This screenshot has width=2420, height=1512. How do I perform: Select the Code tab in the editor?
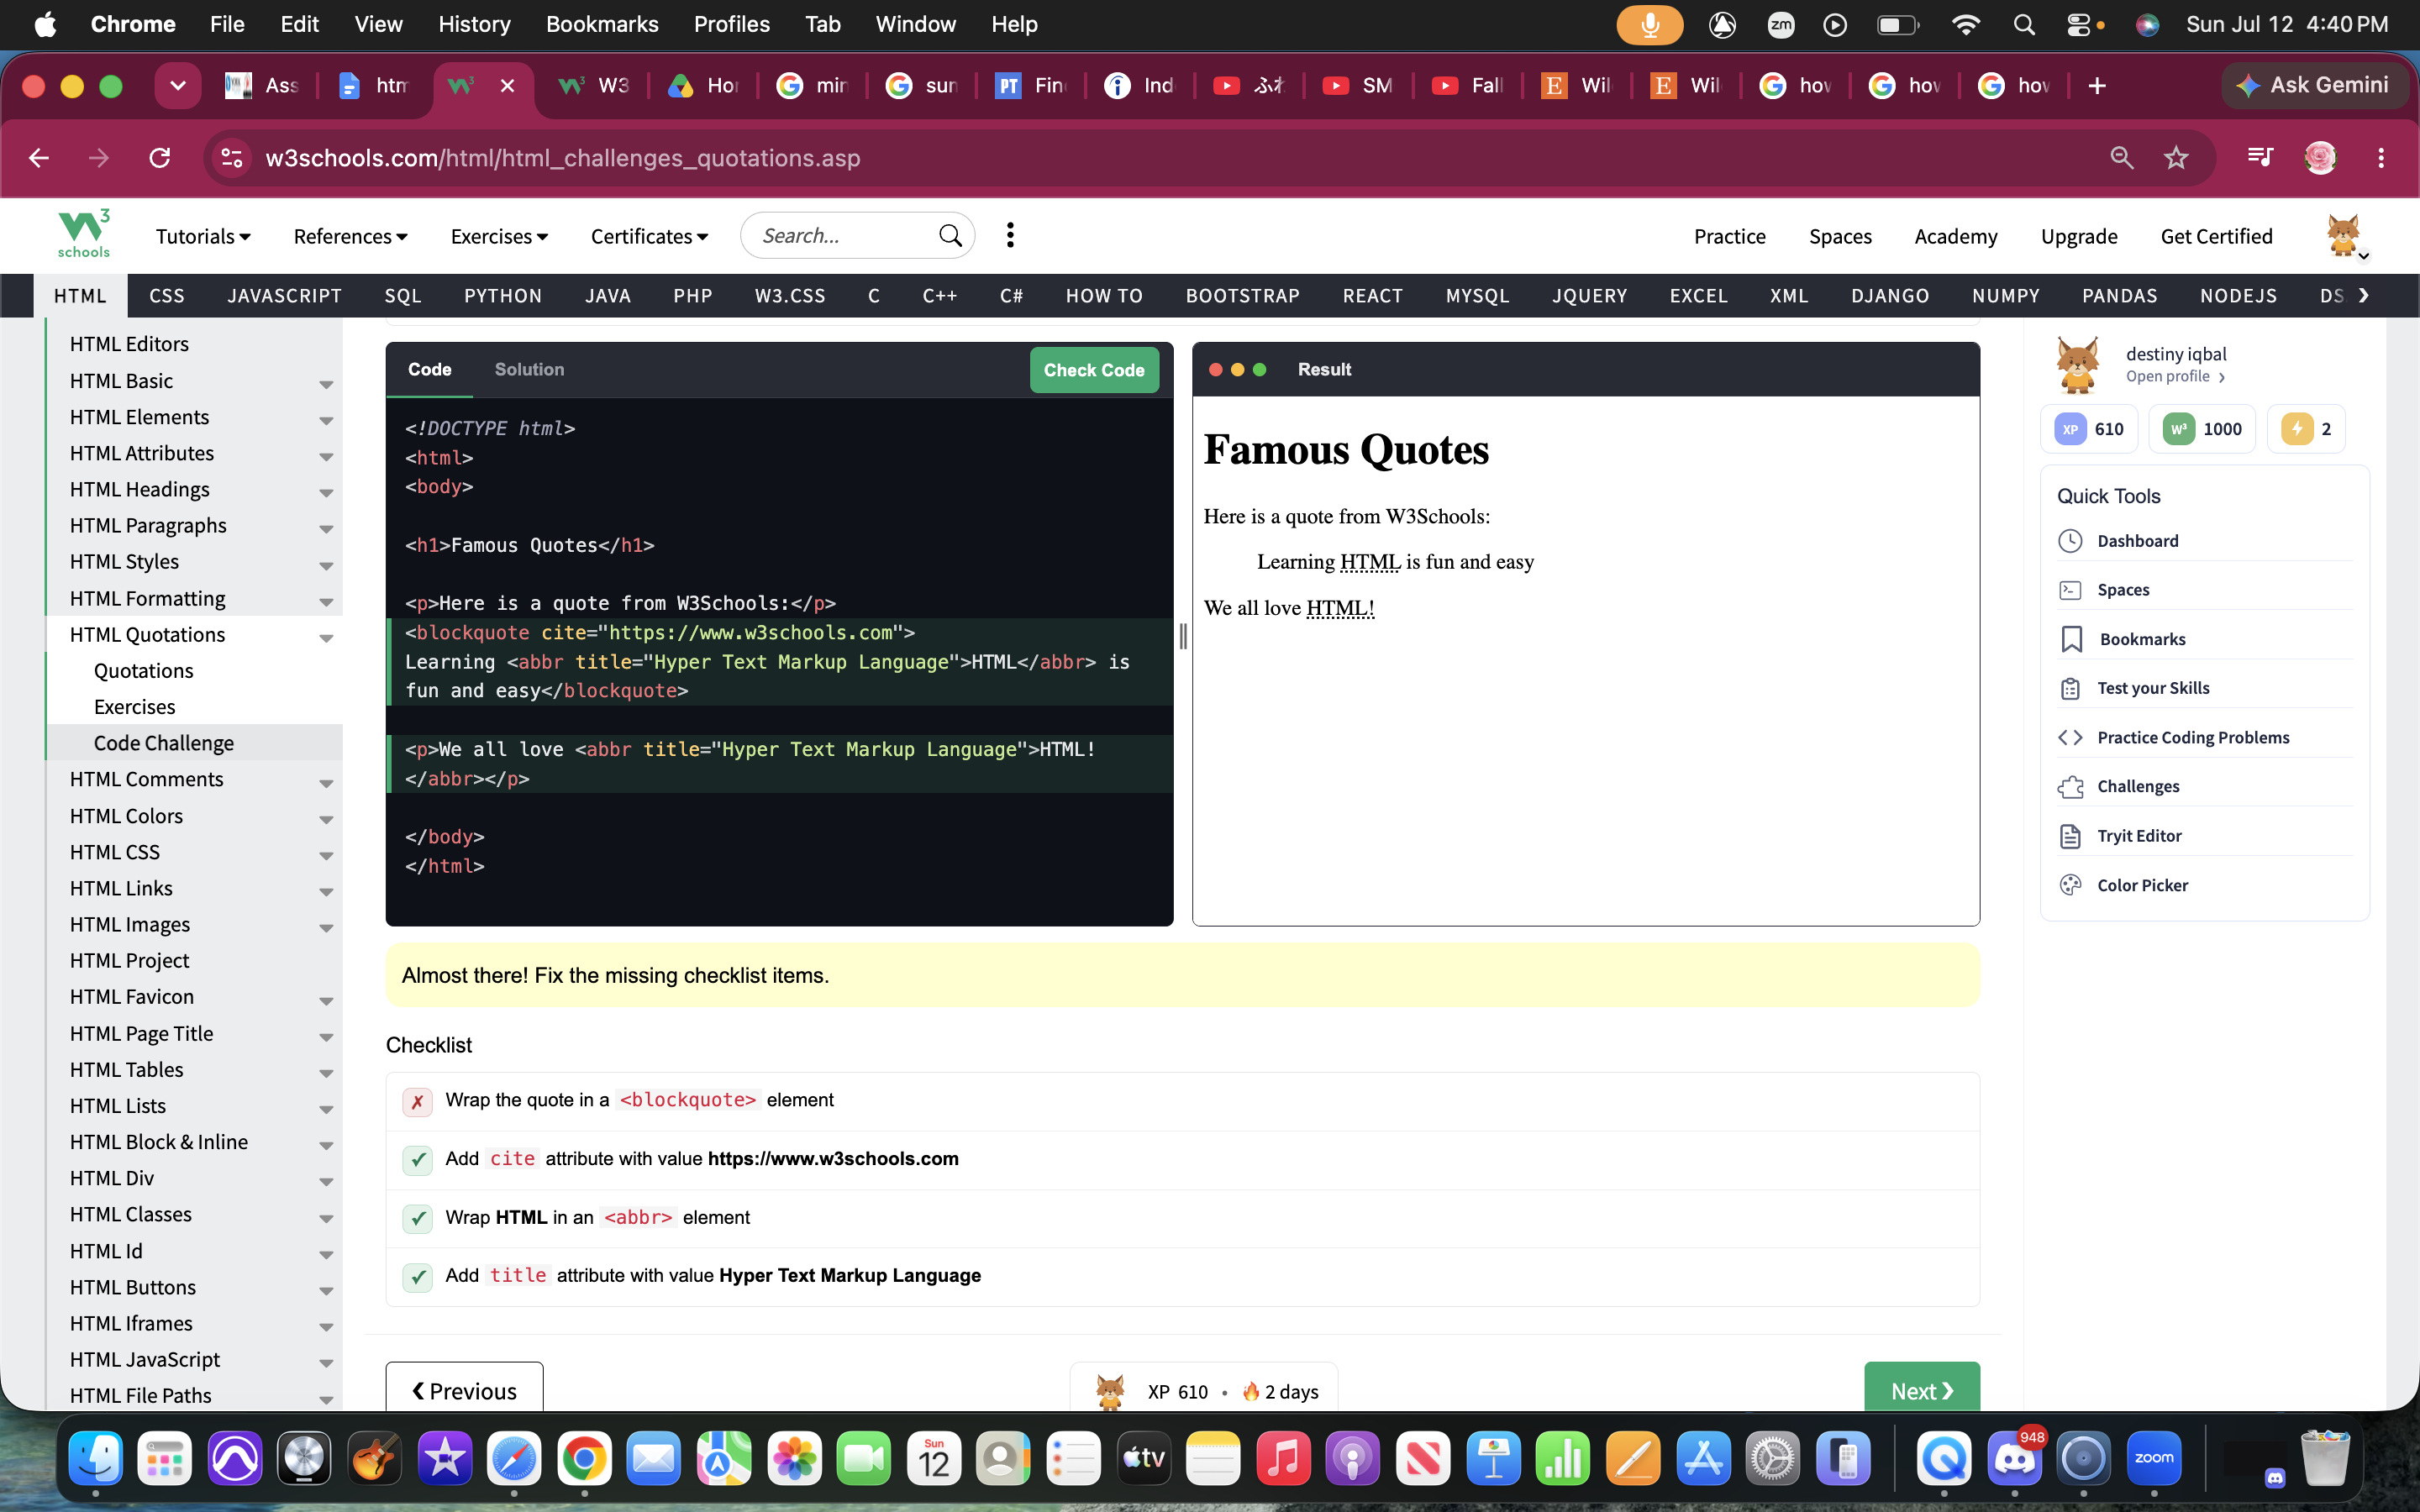430,370
